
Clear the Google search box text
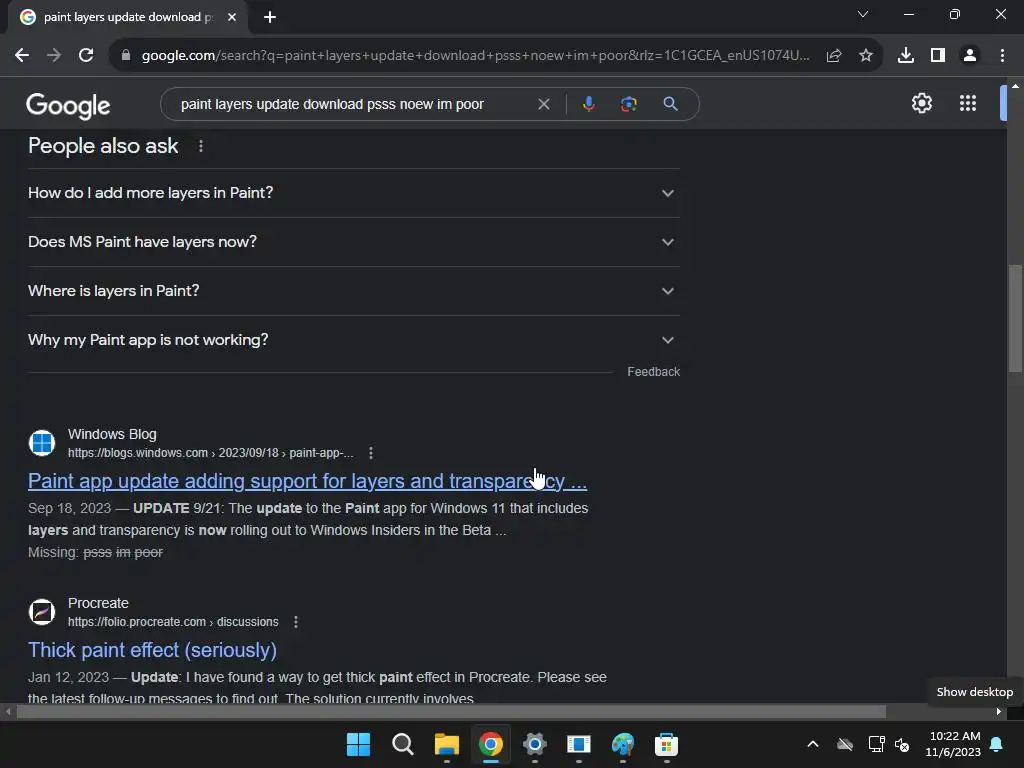pos(543,104)
